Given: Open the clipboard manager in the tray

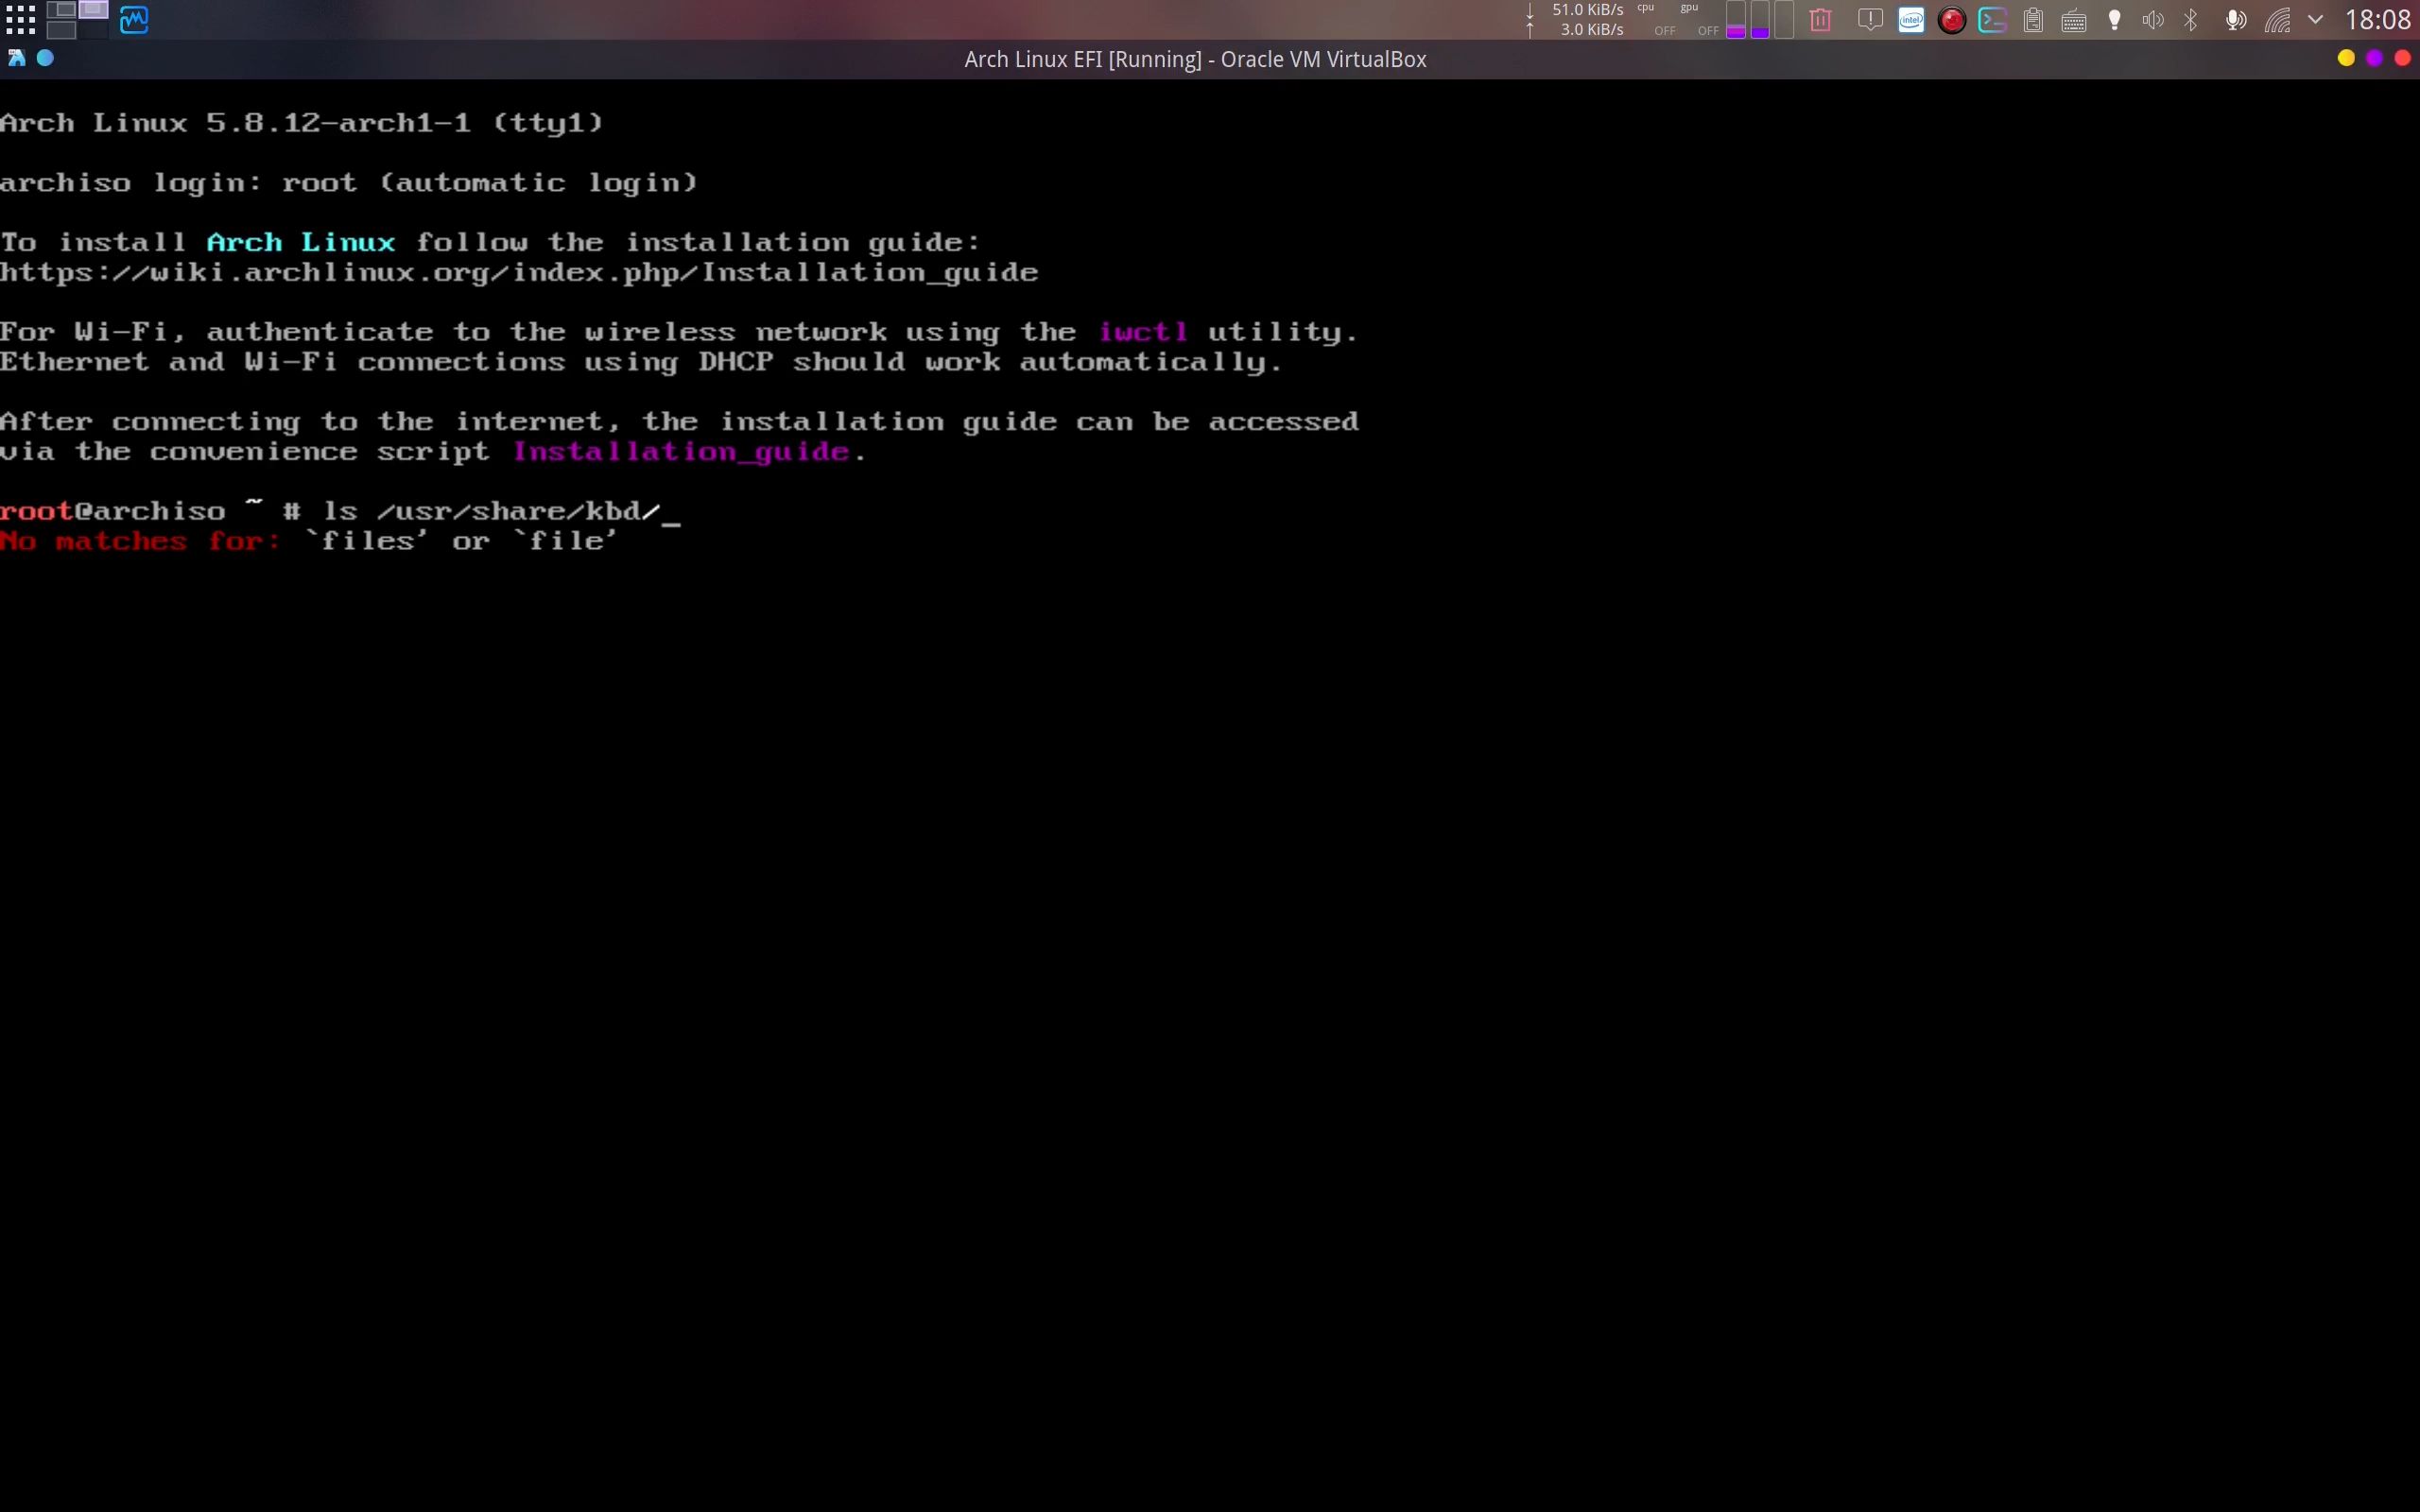Looking at the screenshot, I should [x=2033, y=20].
